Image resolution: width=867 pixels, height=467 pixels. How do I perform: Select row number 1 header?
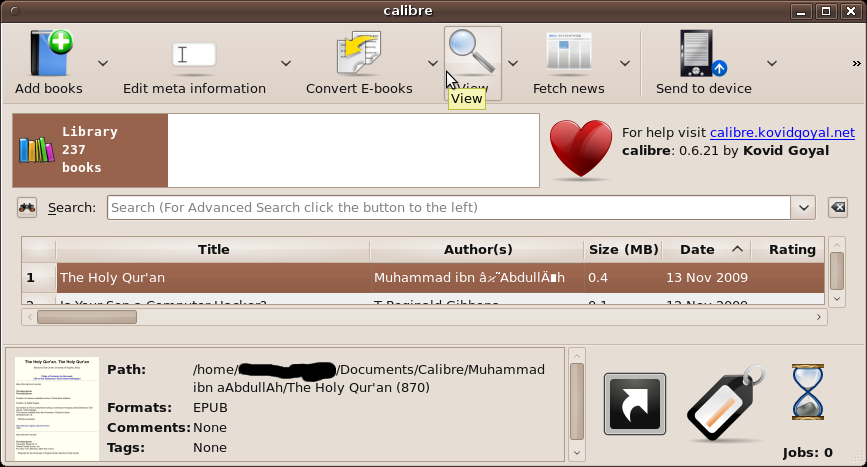pos(39,277)
